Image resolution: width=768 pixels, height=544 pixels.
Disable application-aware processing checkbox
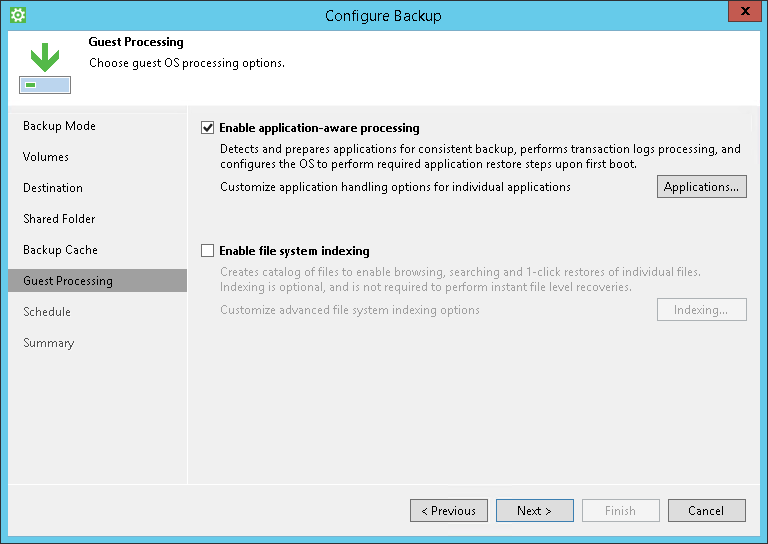point(208,128)
